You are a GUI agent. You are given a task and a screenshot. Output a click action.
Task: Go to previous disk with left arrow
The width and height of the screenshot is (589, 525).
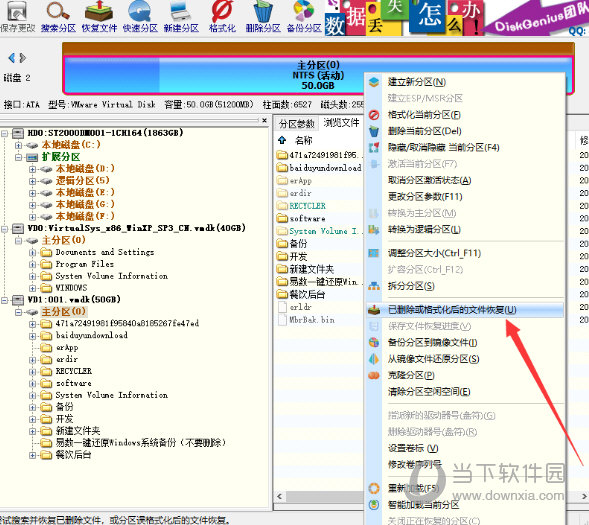point(12,58)
